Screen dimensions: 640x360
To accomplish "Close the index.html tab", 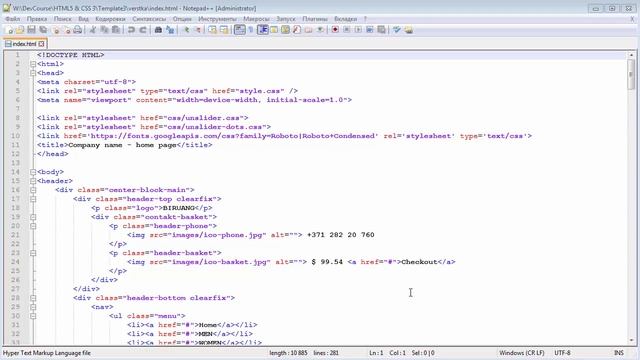I will 41,44.
